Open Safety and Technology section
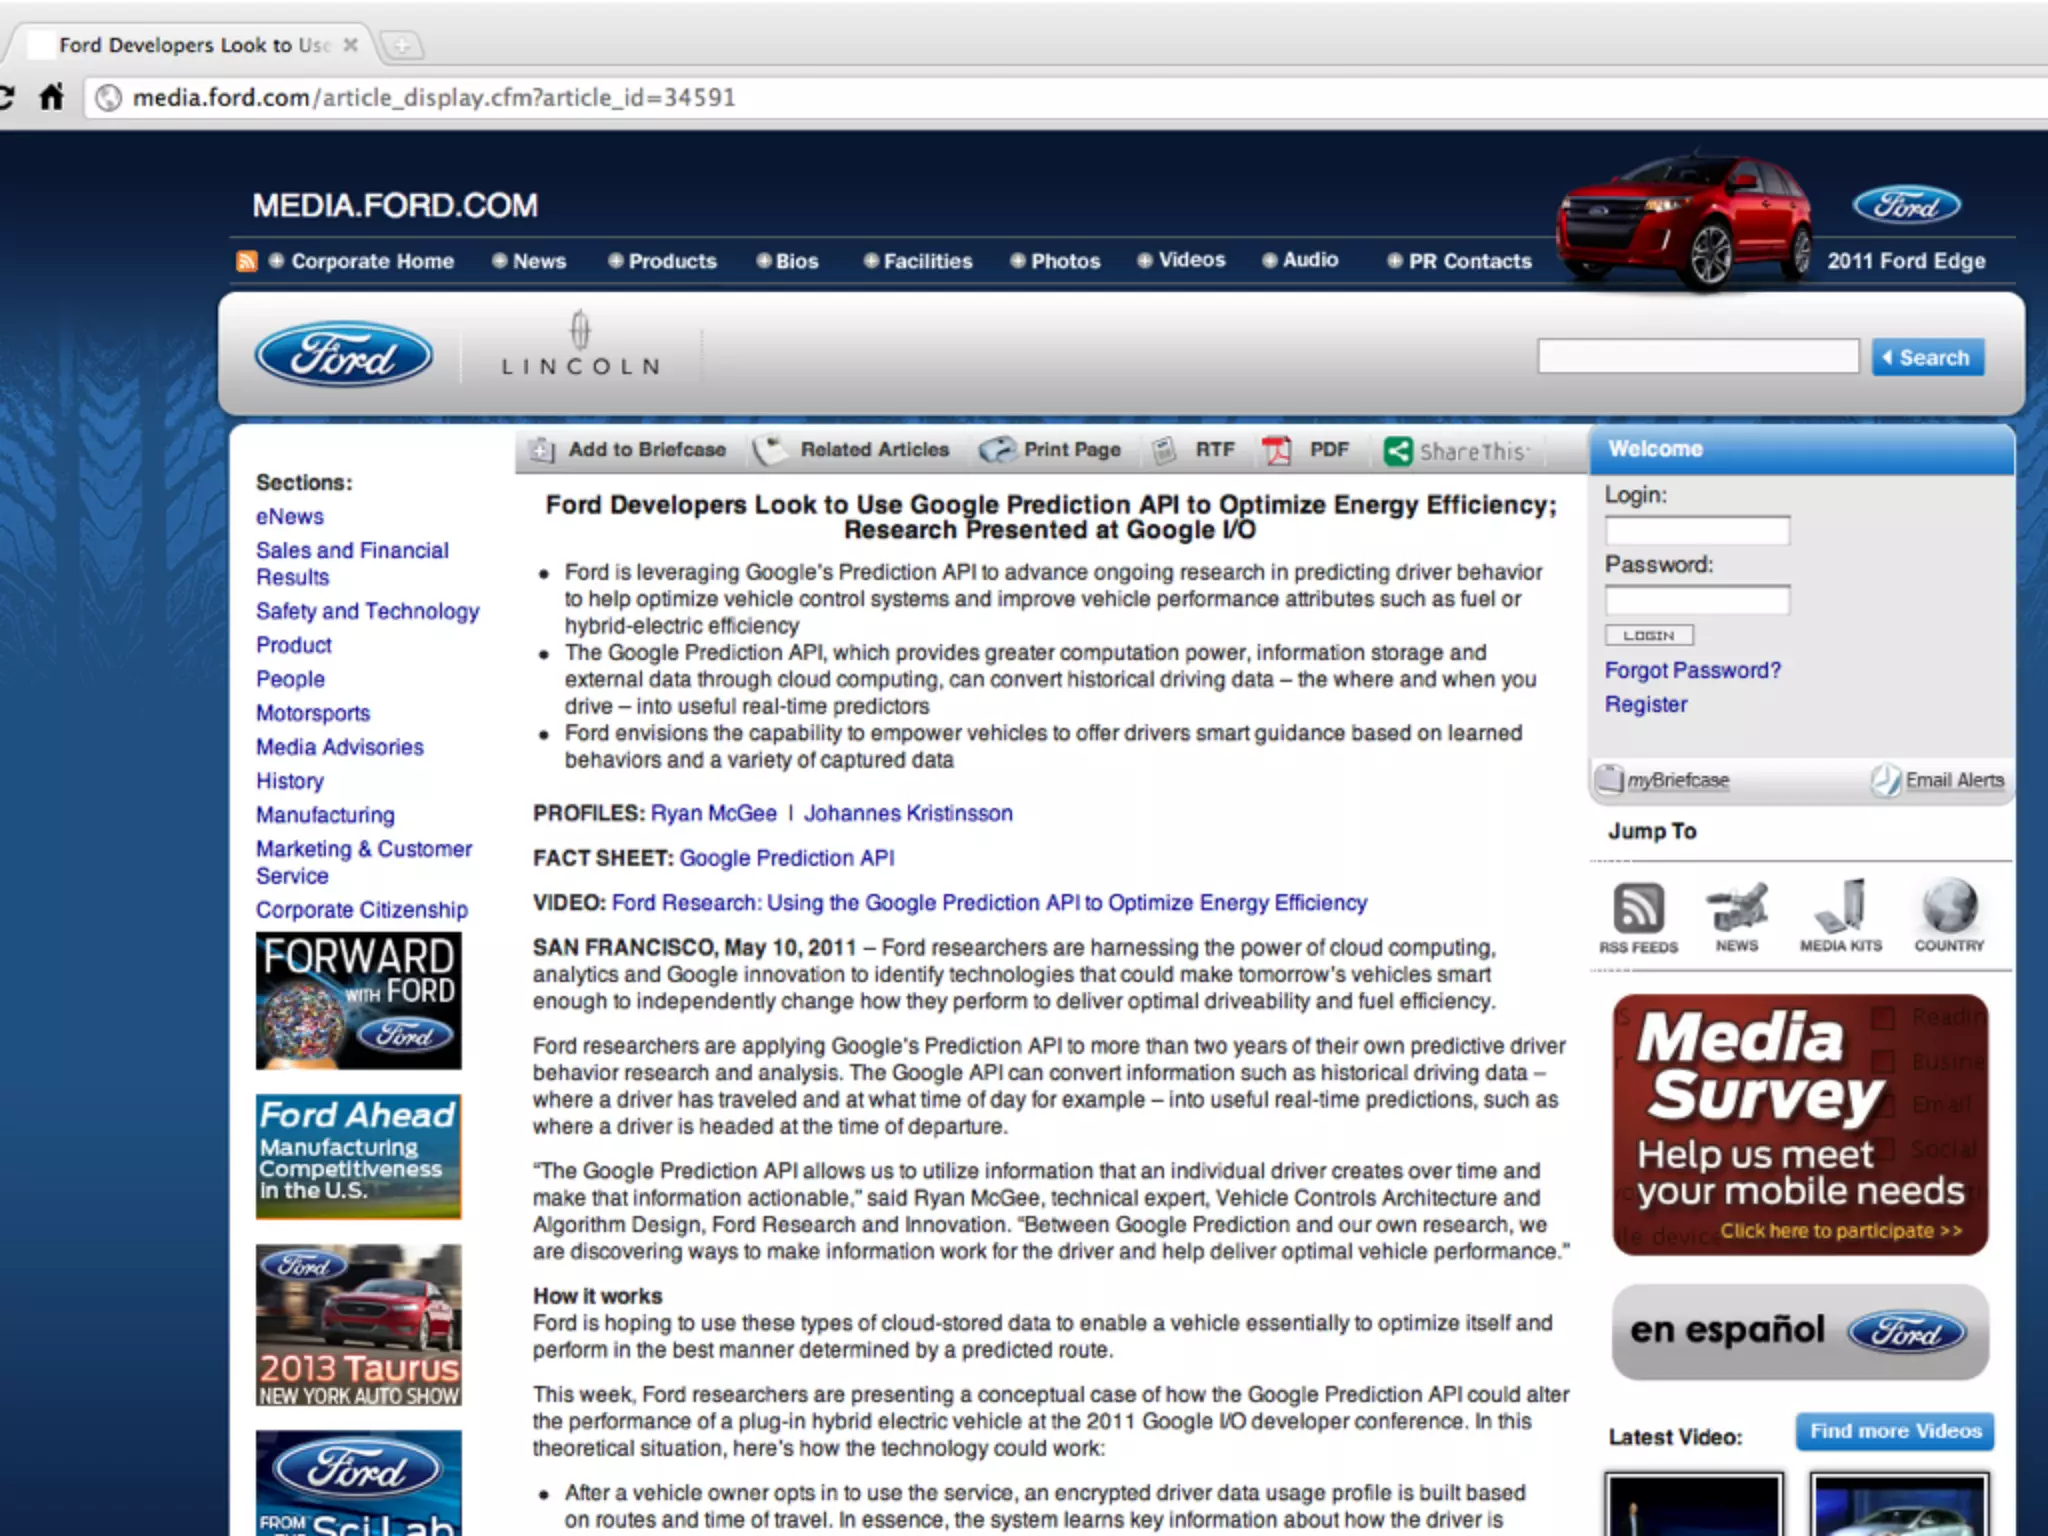This screenshot has width=2048, height=1536. (368, 611)
